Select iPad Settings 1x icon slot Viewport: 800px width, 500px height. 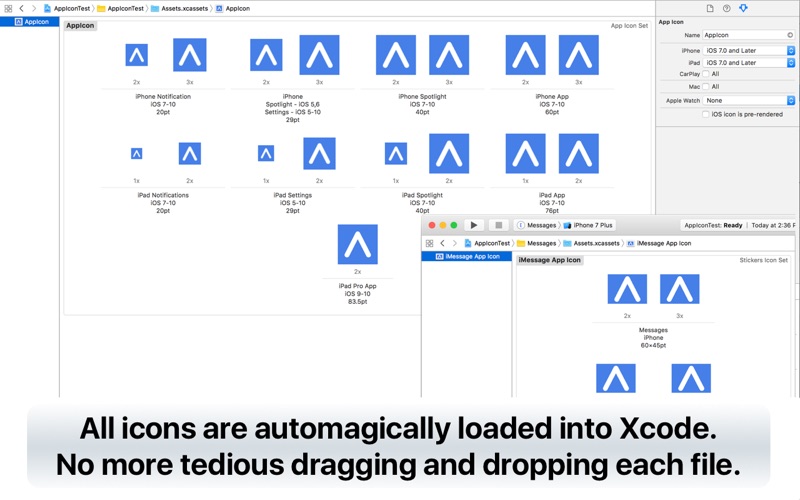point(266,154)
